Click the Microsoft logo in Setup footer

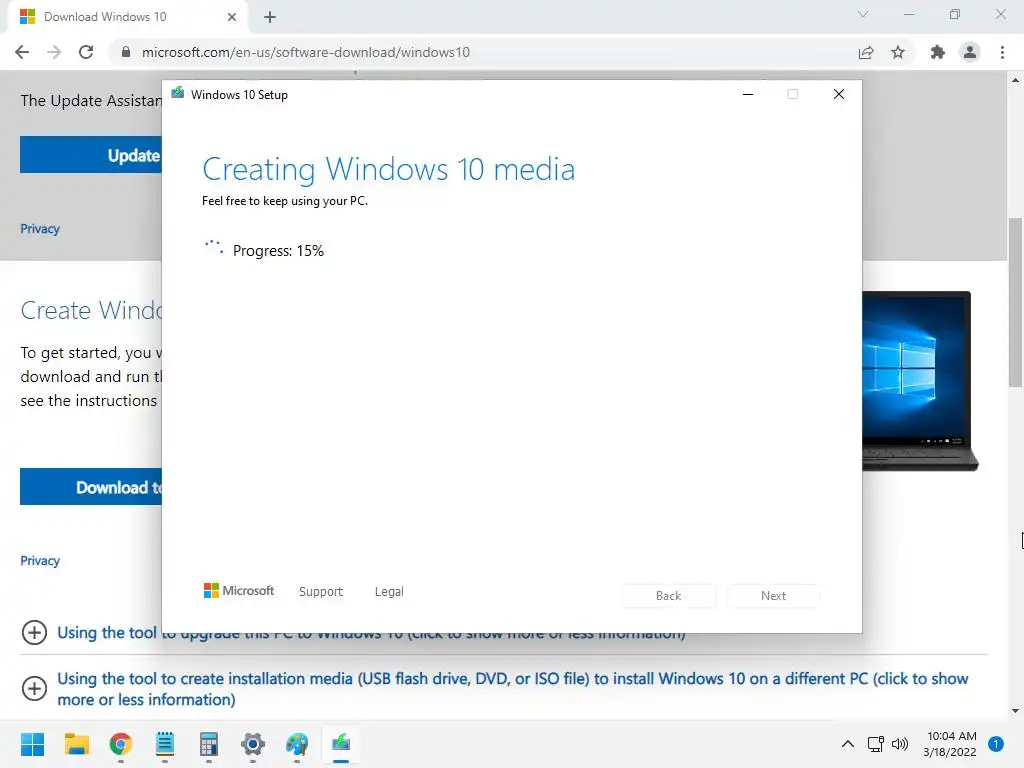point(239,590)
